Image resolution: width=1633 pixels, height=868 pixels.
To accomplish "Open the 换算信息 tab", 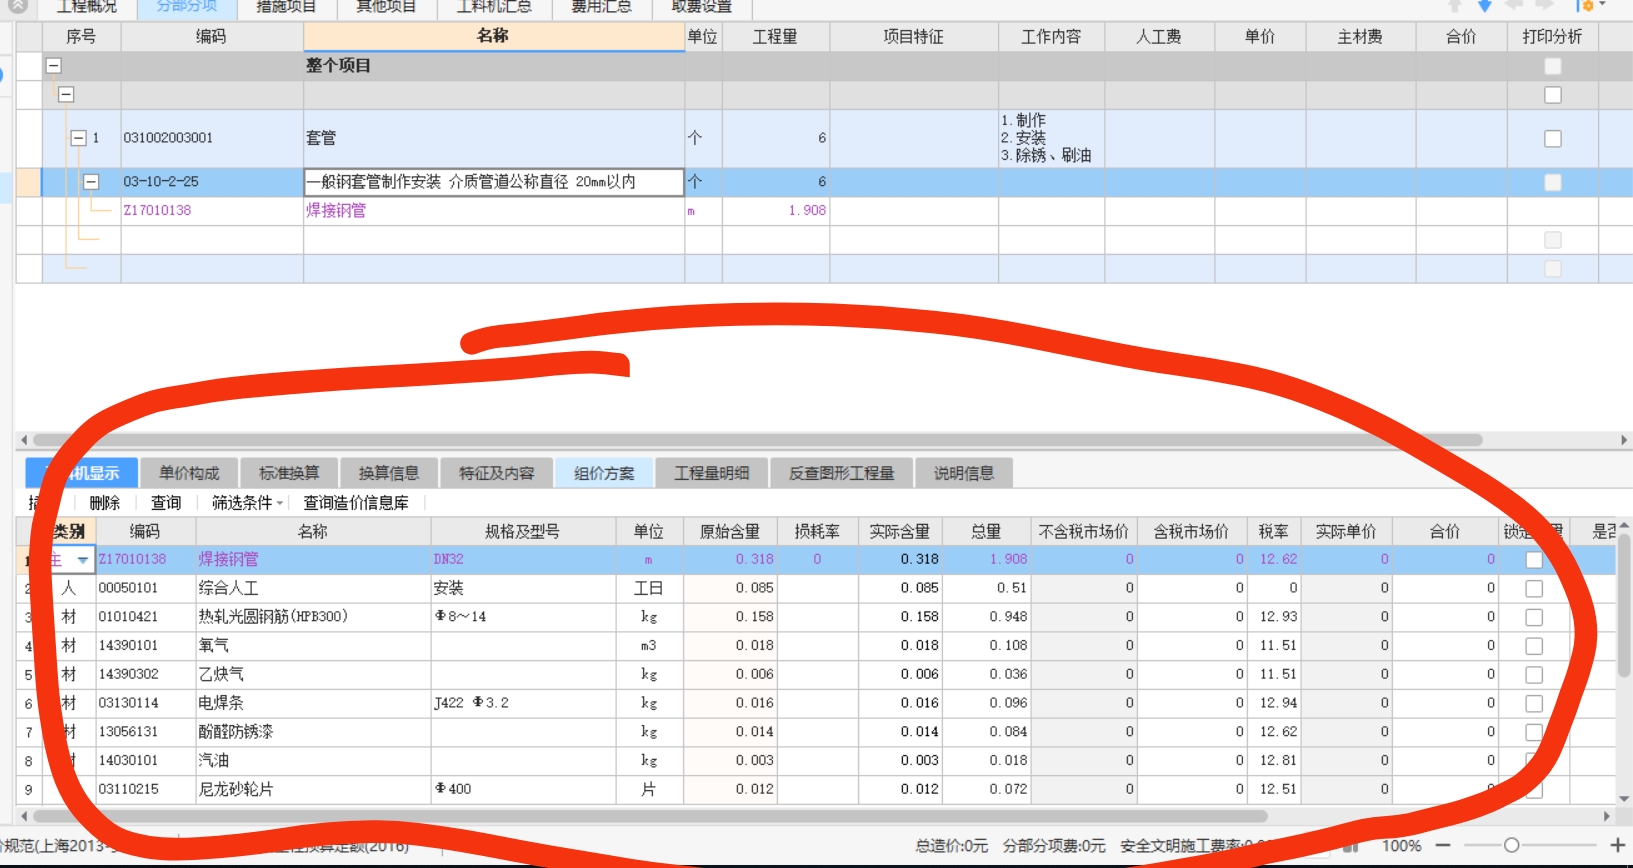I will [389, 473].
